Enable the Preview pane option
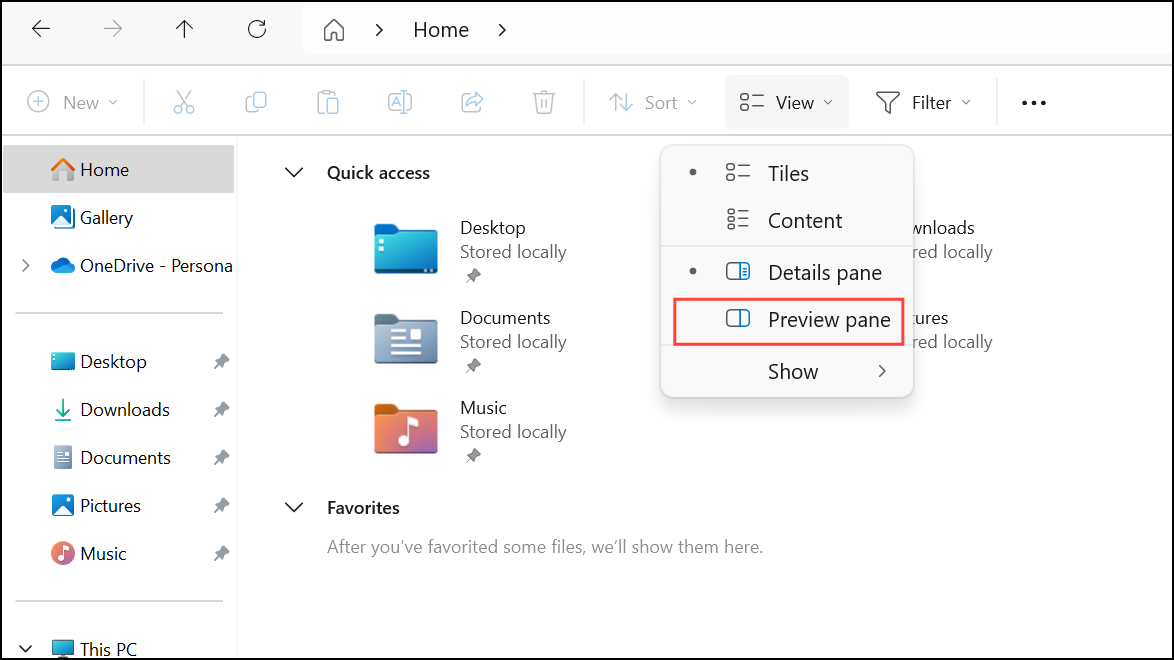The image size is (1174, 660). point(829,319)
